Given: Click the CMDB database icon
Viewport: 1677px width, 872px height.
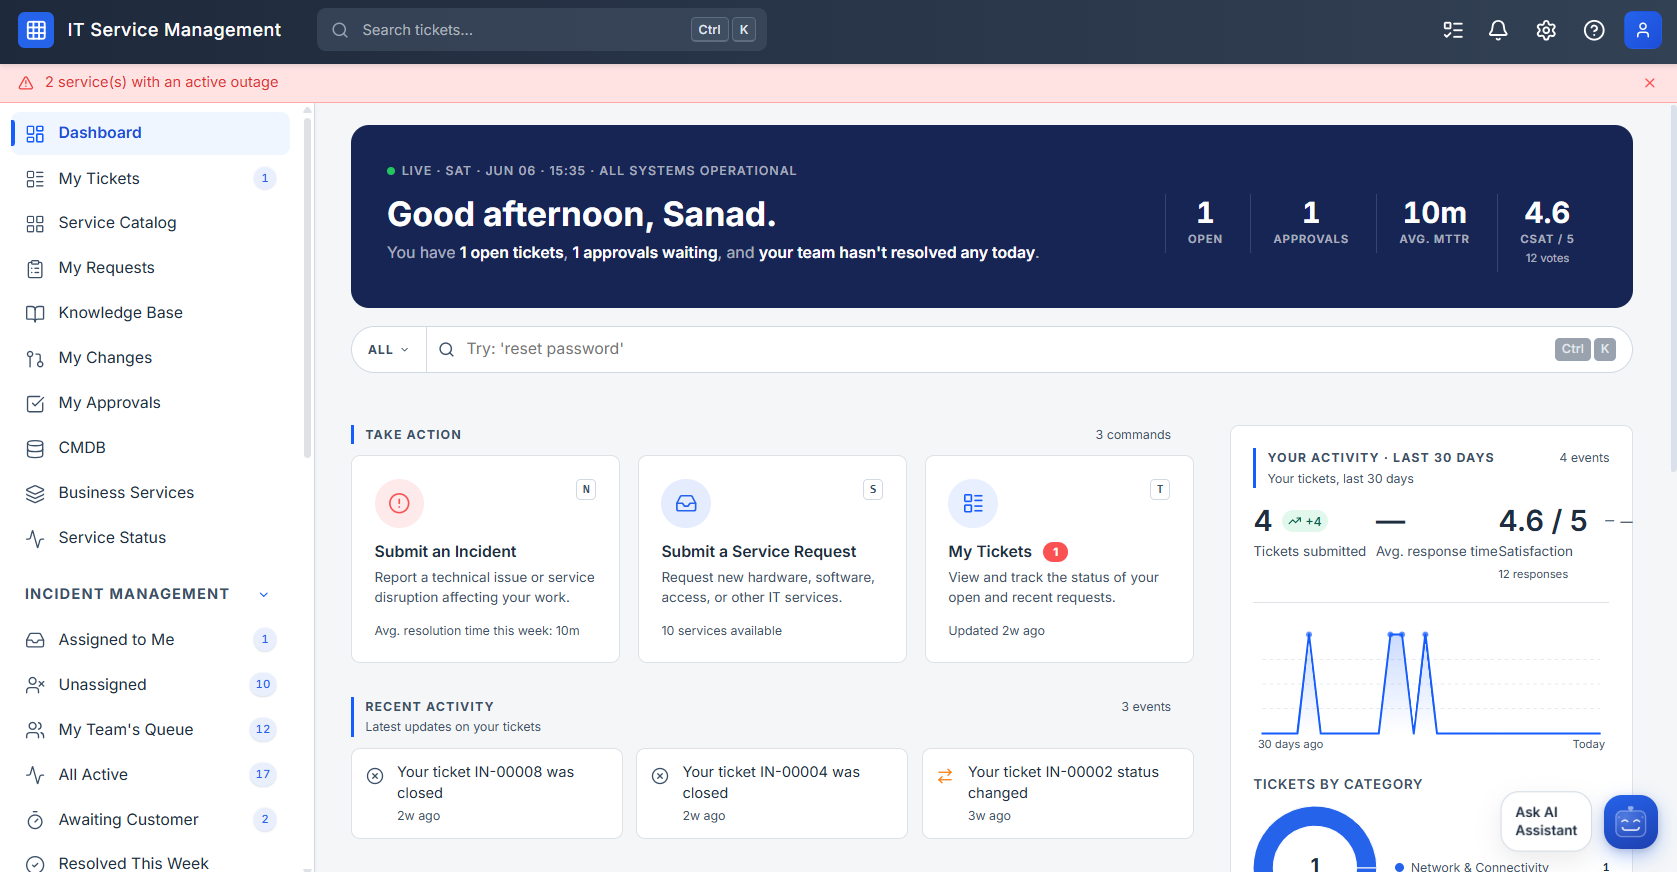Looking at the screenshot, I should 35,448.
